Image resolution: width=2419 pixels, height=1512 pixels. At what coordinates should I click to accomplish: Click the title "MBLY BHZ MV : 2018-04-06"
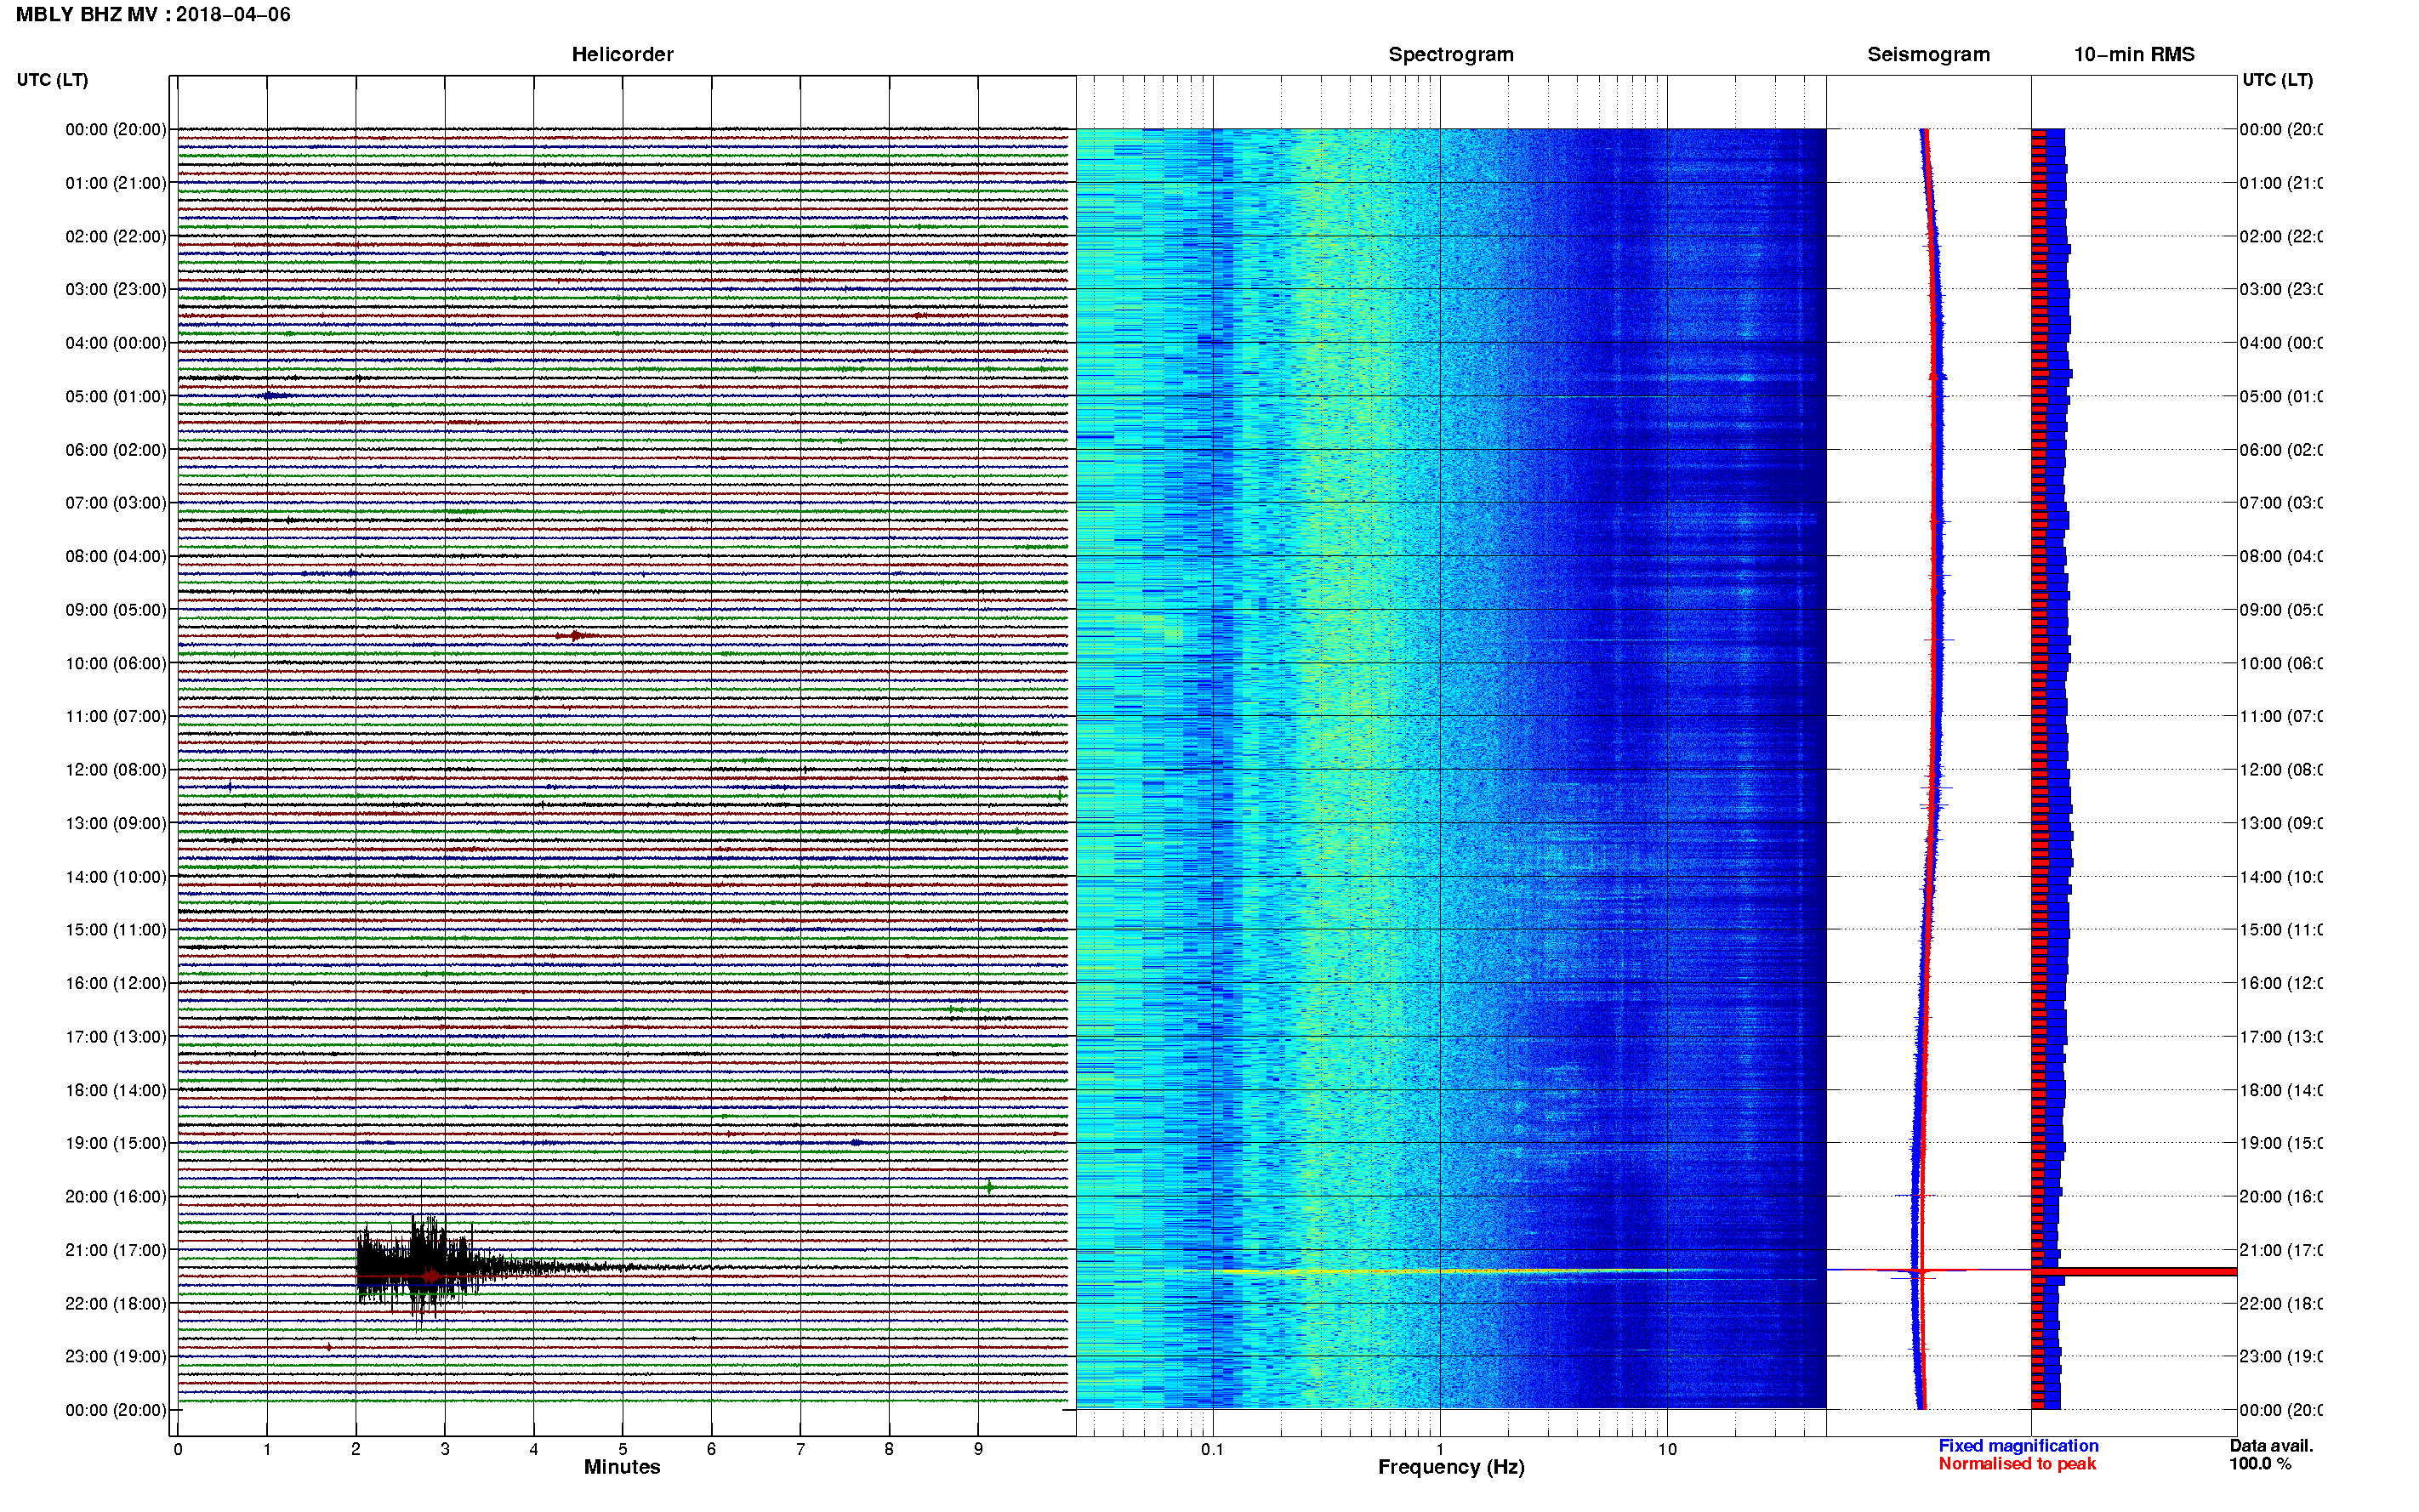[153, 15]
